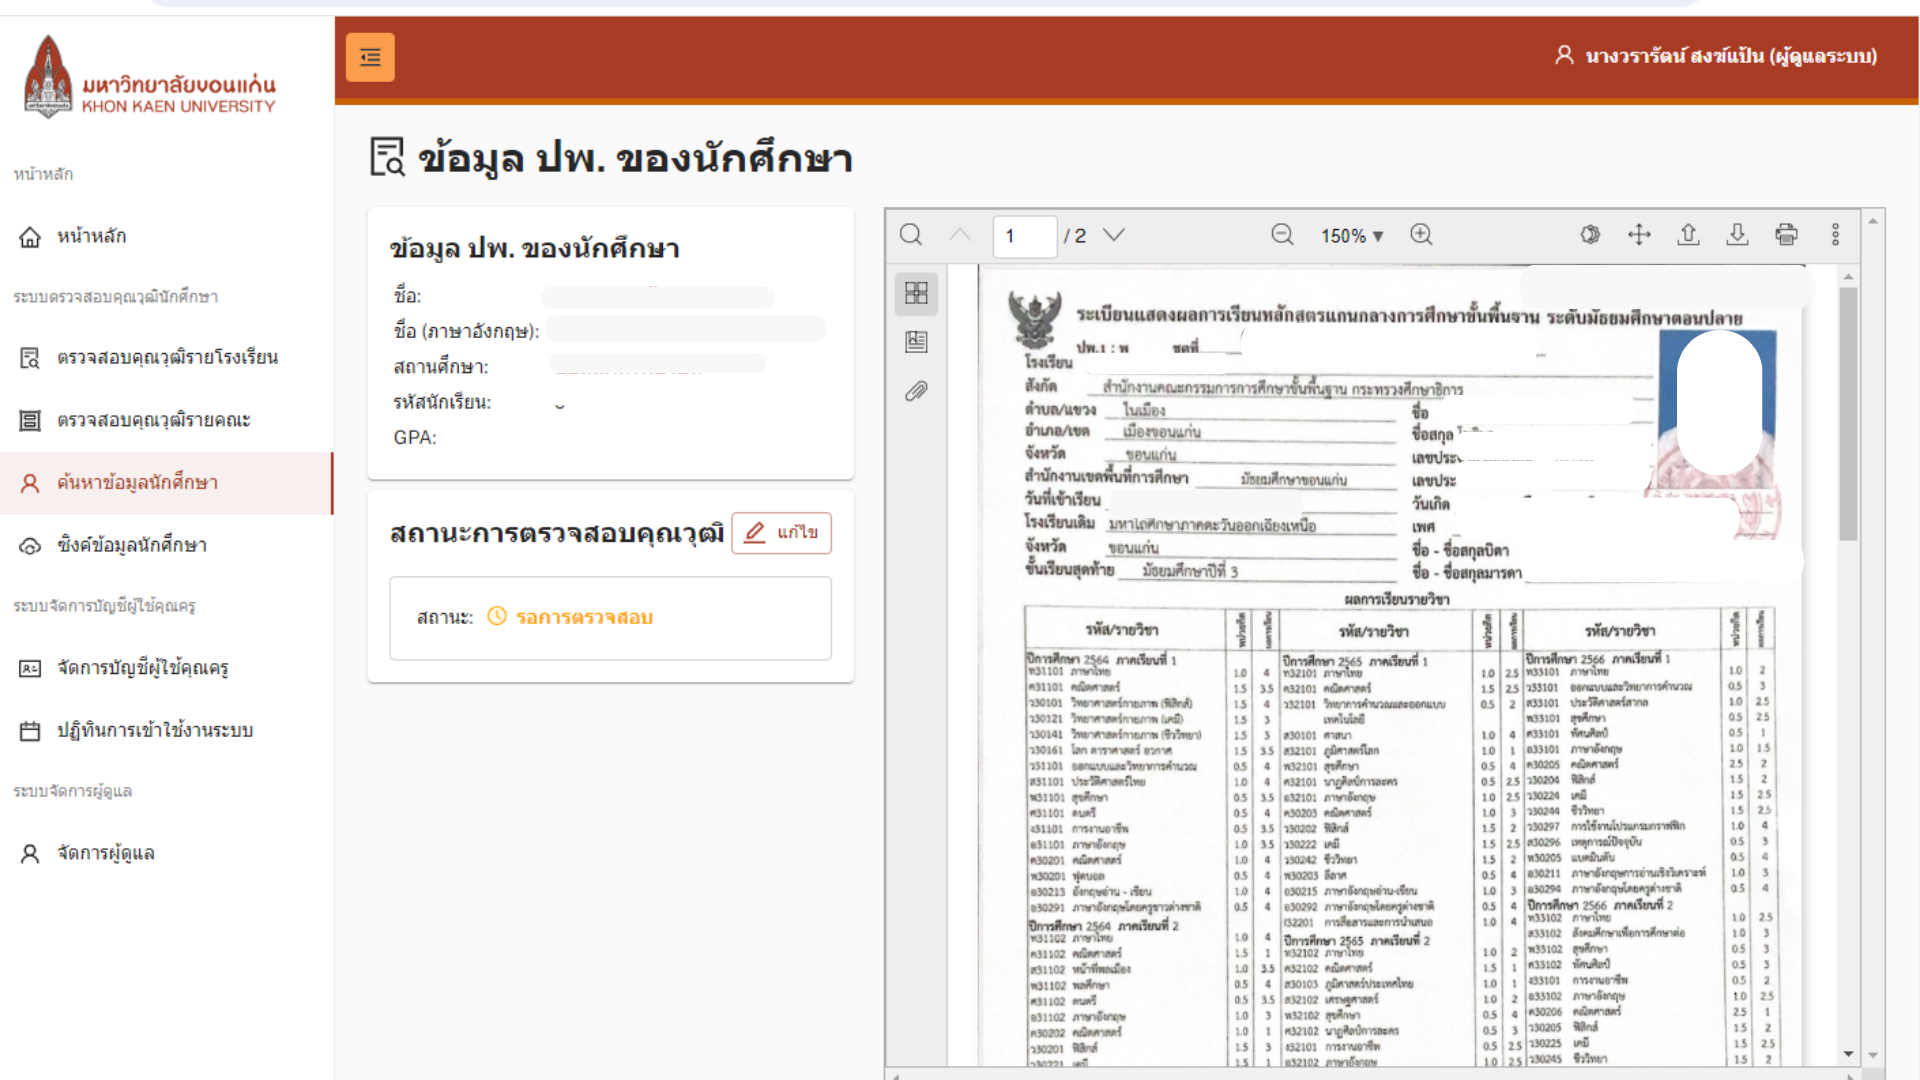1920x1080 pixels.
Task: Go to next page chevron
Action: (x=1114, y=235)
